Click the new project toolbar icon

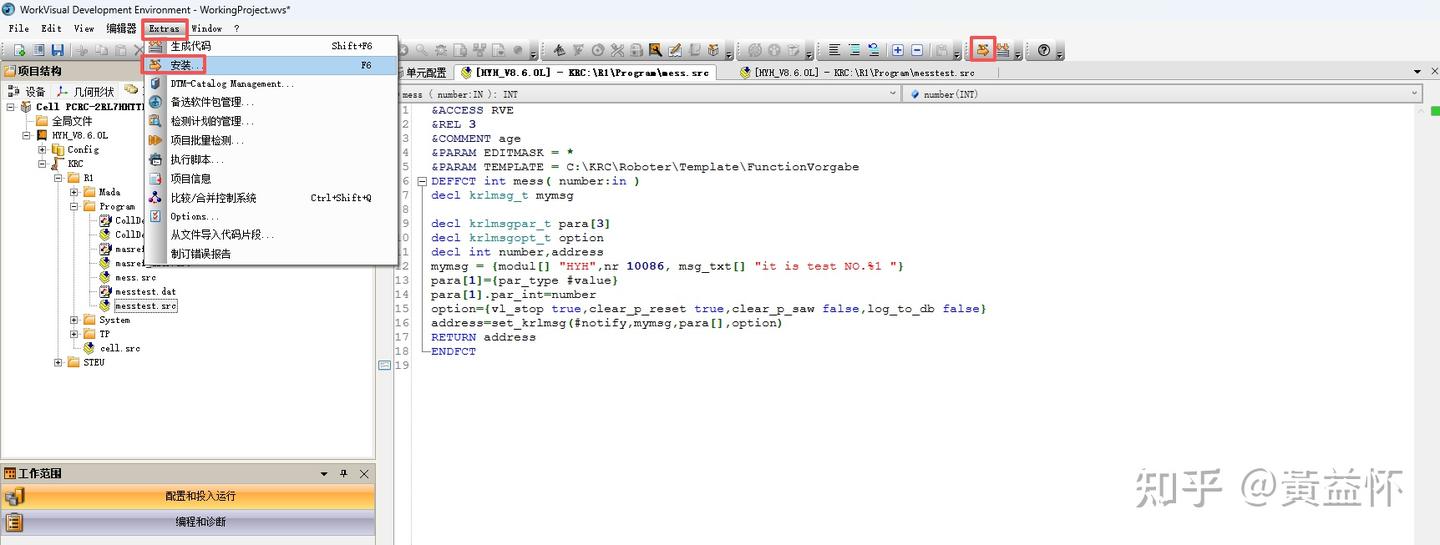click(x=19, y=50)
